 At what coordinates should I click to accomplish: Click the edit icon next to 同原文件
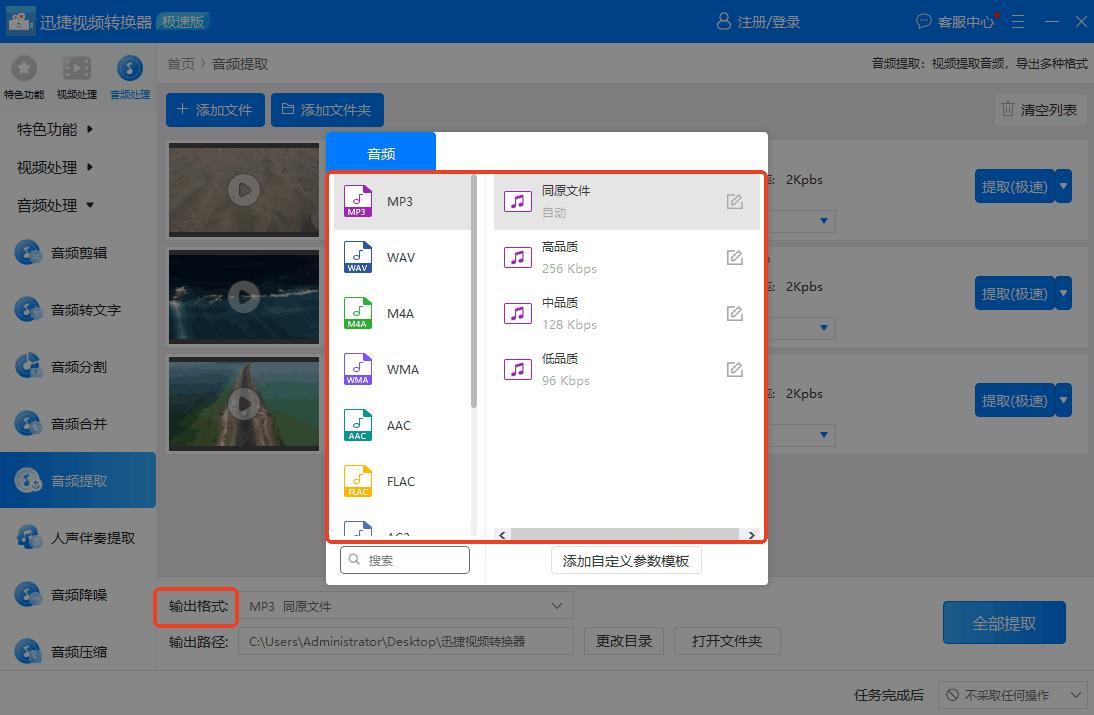(735, 202)
